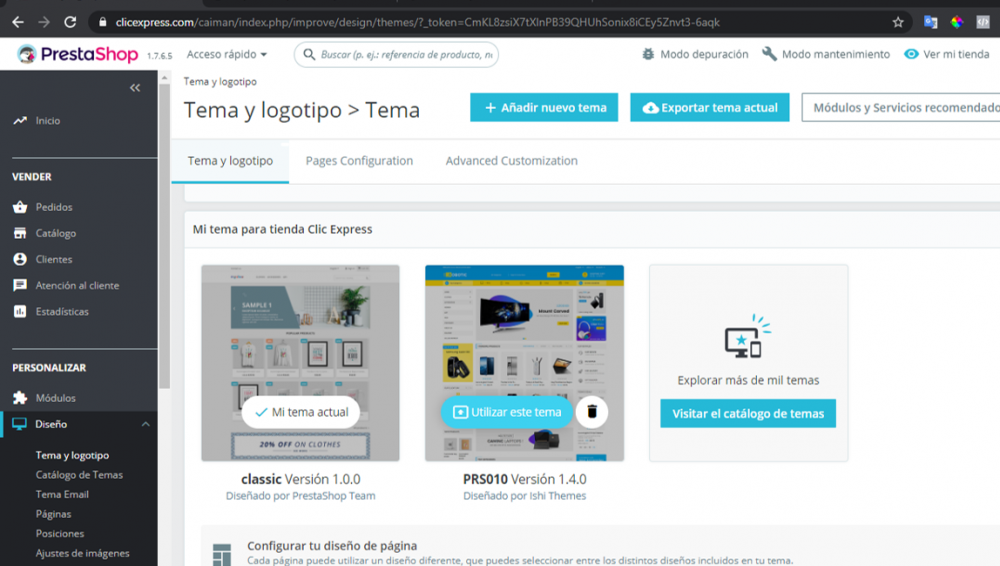
Task: Click the PRS010 theme thumbnail
Action: point(524,363)
